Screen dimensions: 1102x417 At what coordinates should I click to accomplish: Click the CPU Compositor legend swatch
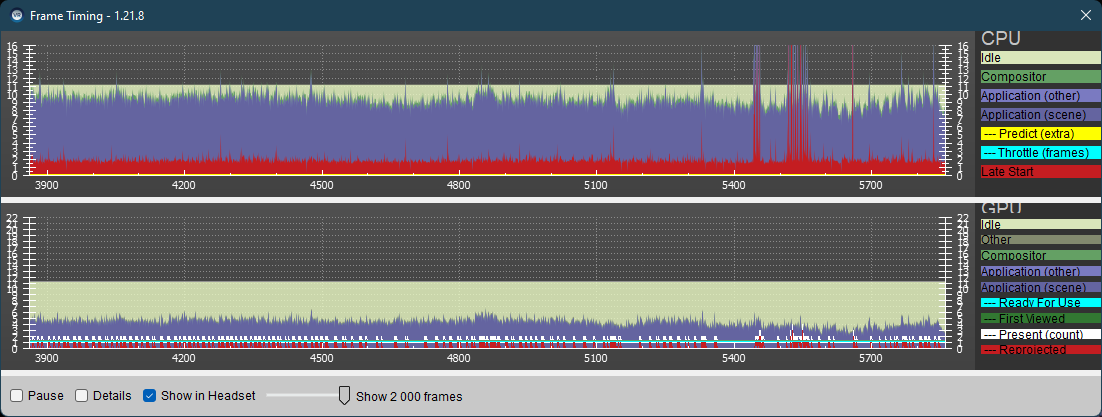[1040, 77]
